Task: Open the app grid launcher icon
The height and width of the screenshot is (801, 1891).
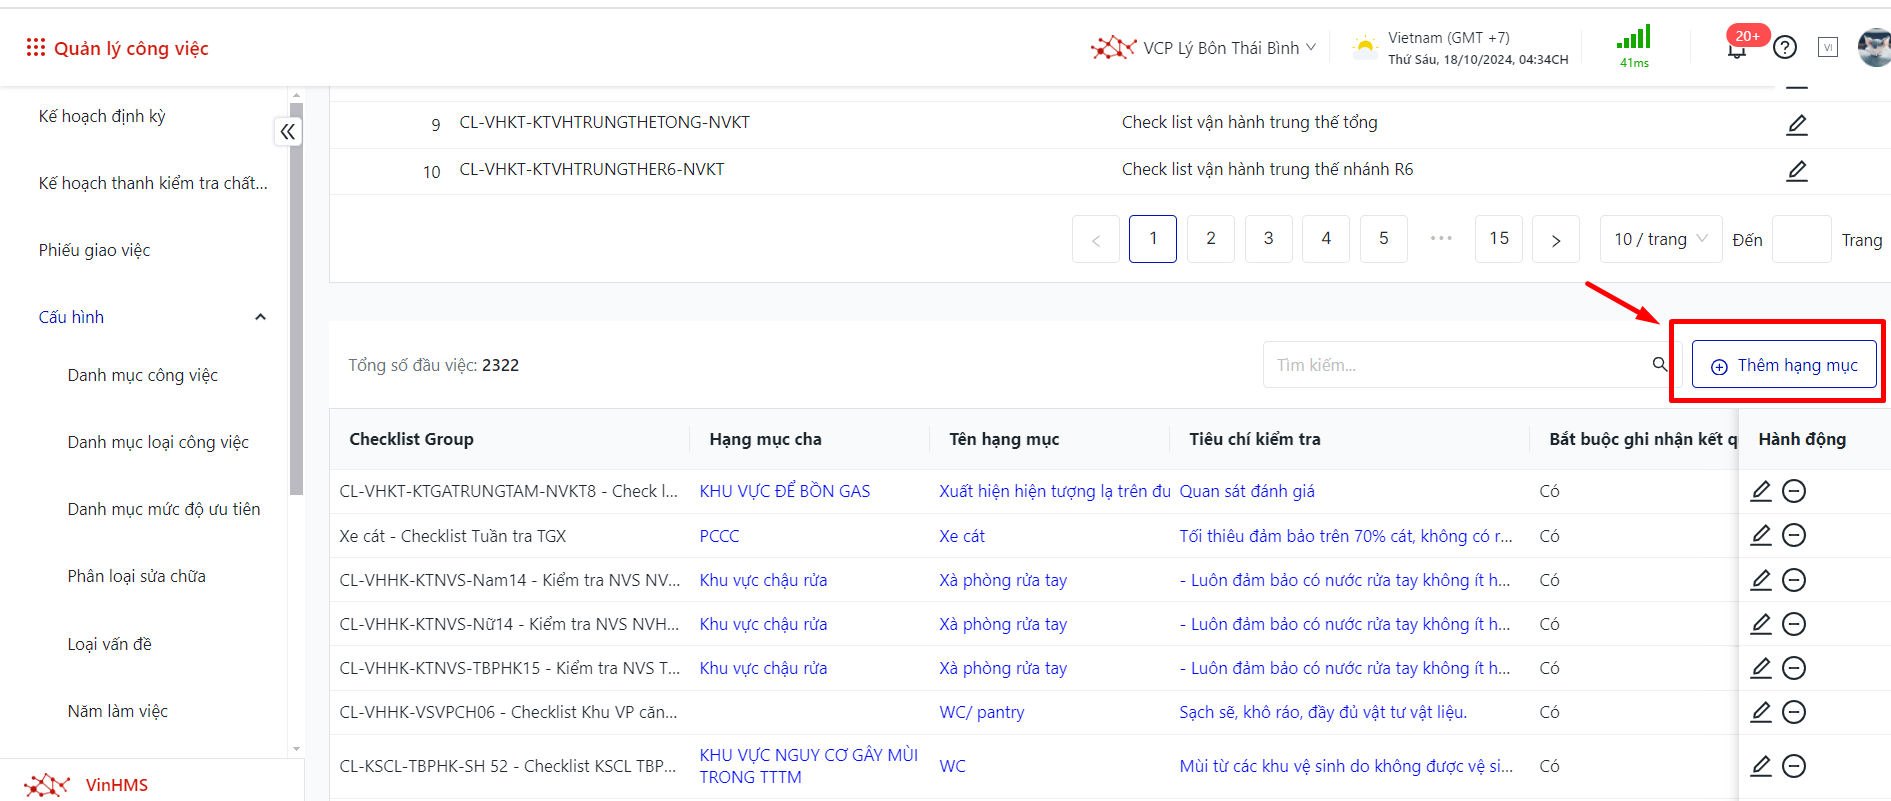Action: click(x=36, y=48)
